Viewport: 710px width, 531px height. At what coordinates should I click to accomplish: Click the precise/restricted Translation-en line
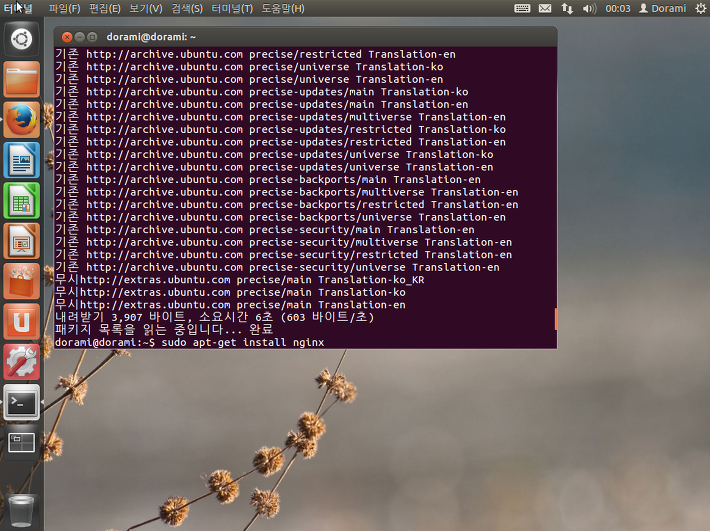coord(255,54)
